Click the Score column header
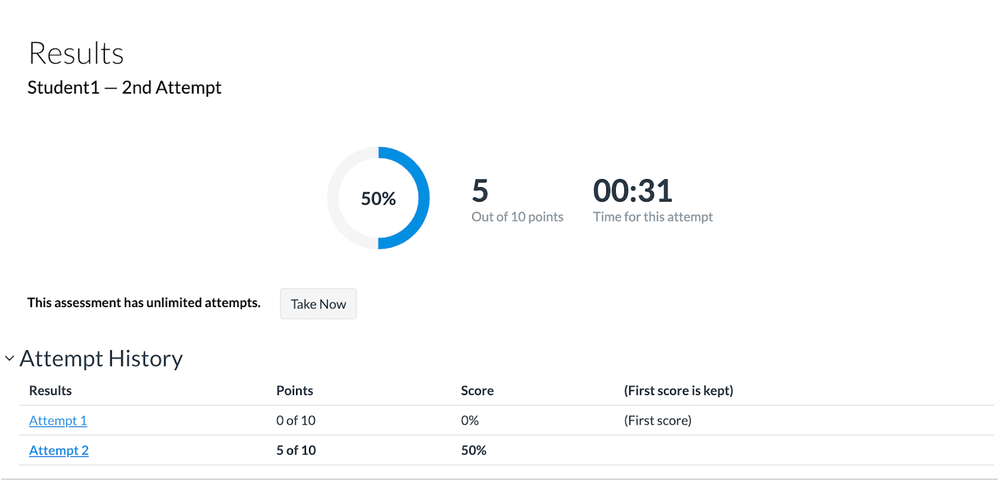 (x=477, y=390)
